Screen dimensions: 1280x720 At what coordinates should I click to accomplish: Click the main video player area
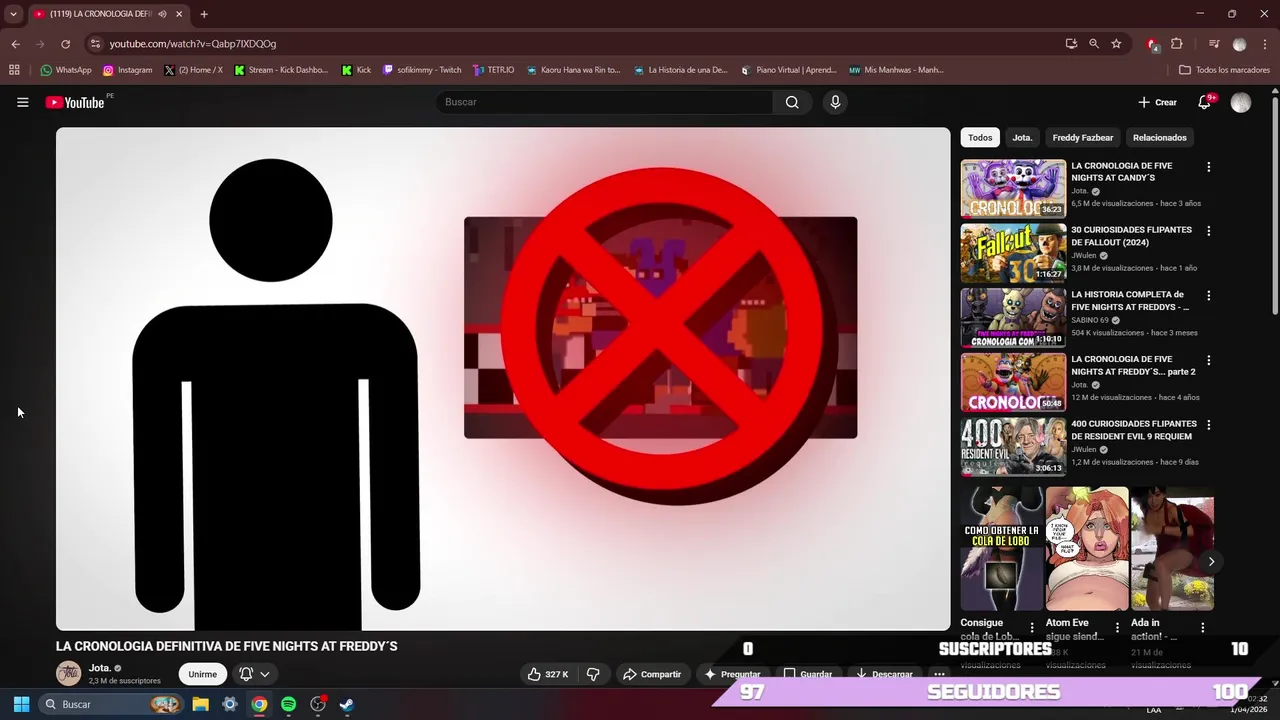503,379
